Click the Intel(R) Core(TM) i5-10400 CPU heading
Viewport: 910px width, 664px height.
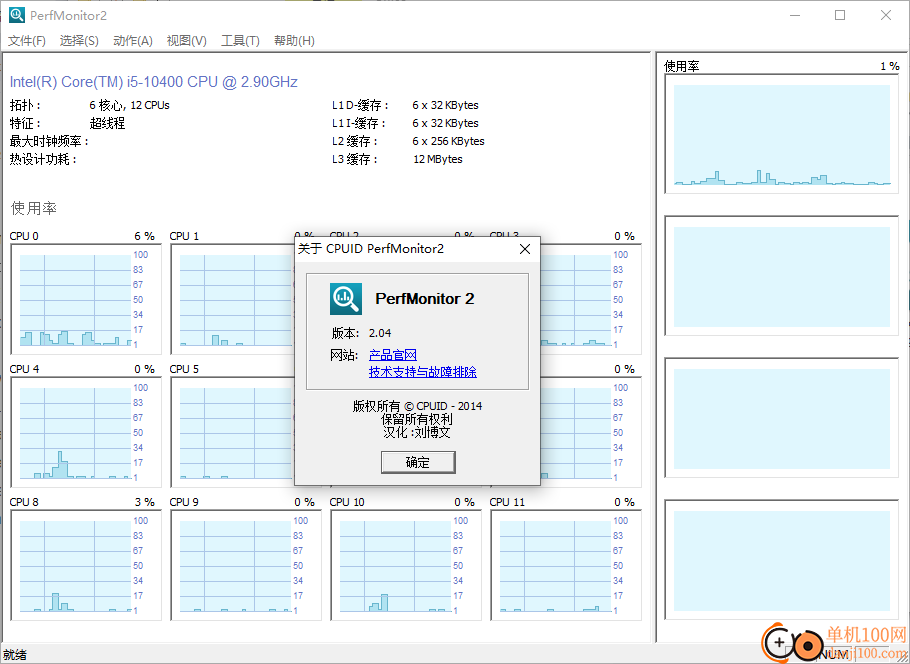154,82
